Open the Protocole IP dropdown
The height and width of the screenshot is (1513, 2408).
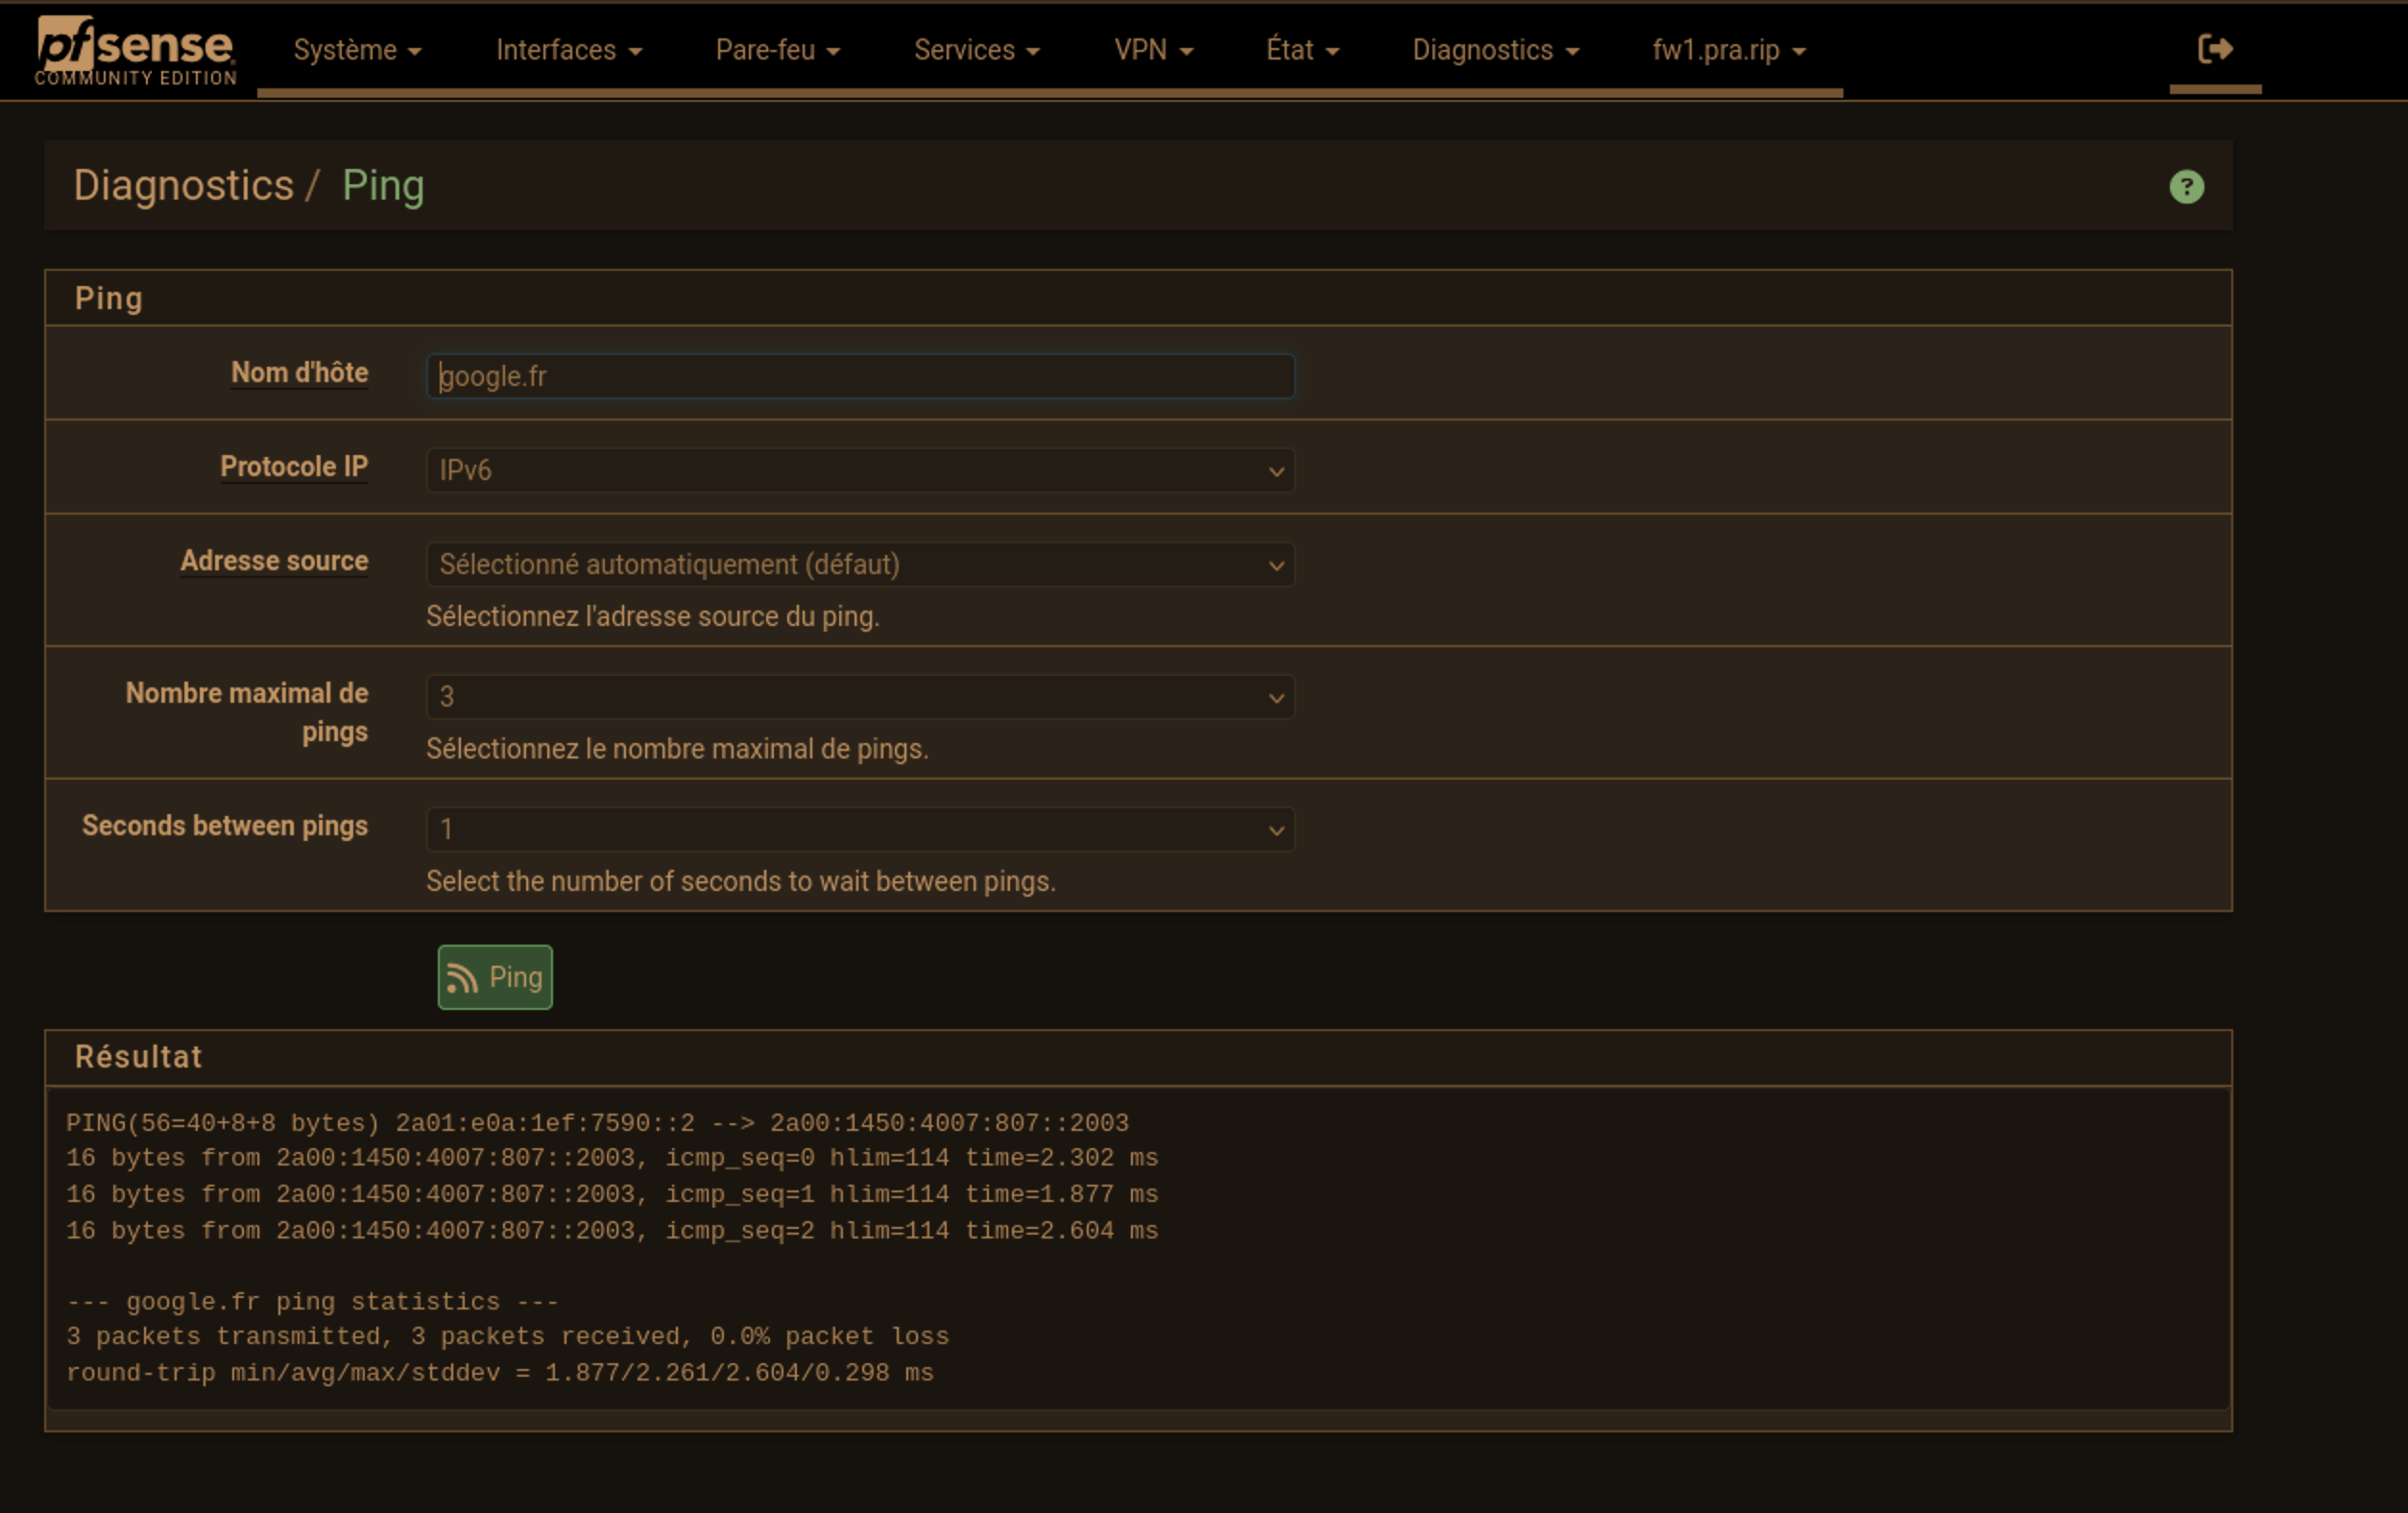pos(860,470)
